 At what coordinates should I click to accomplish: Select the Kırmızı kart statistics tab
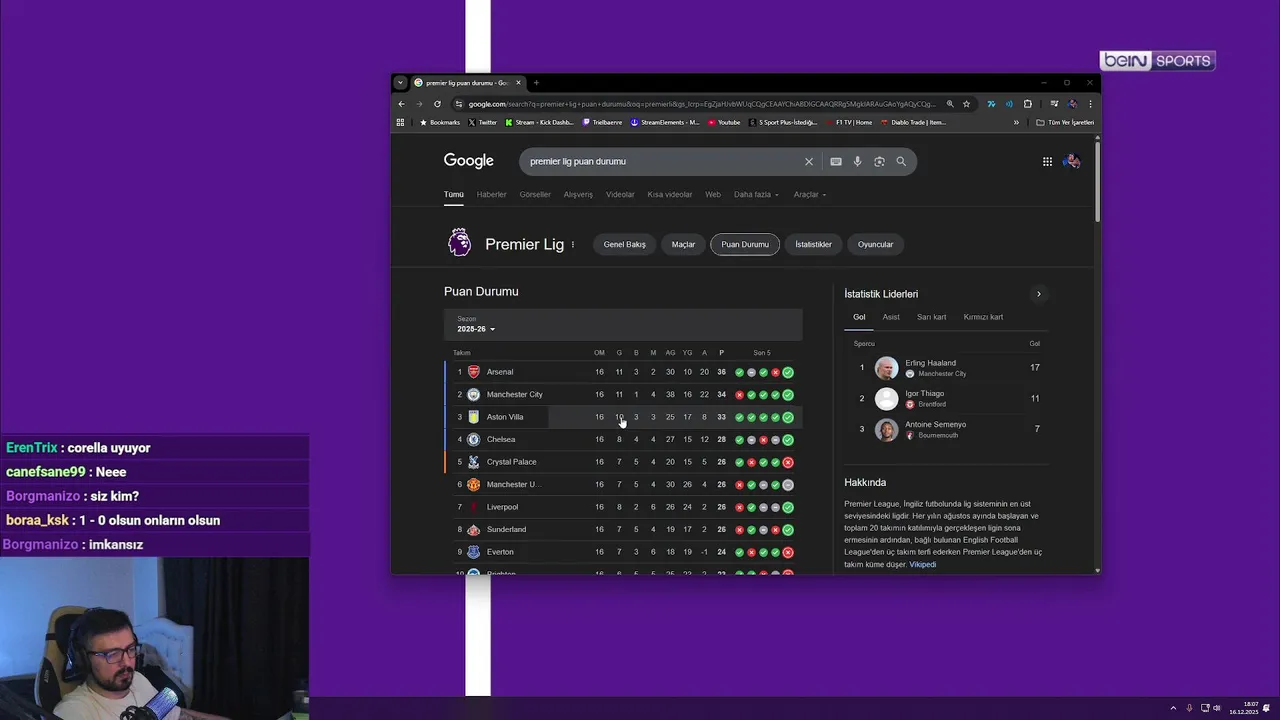(983, 317)
